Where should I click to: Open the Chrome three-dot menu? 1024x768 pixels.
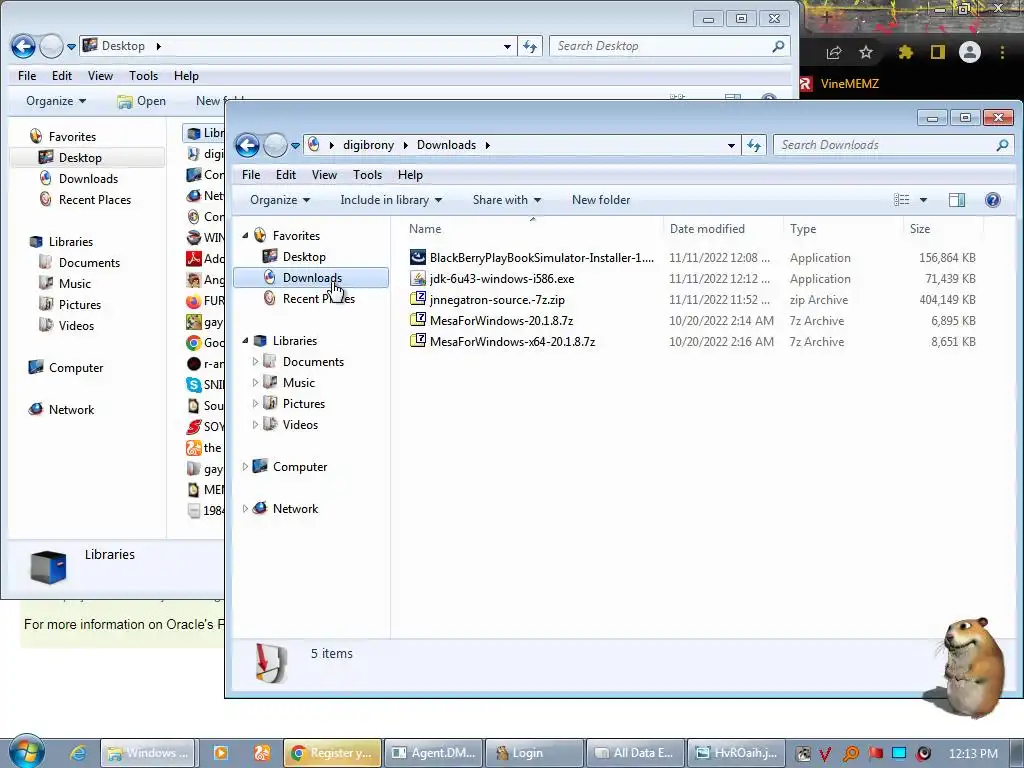(1002, 52)
